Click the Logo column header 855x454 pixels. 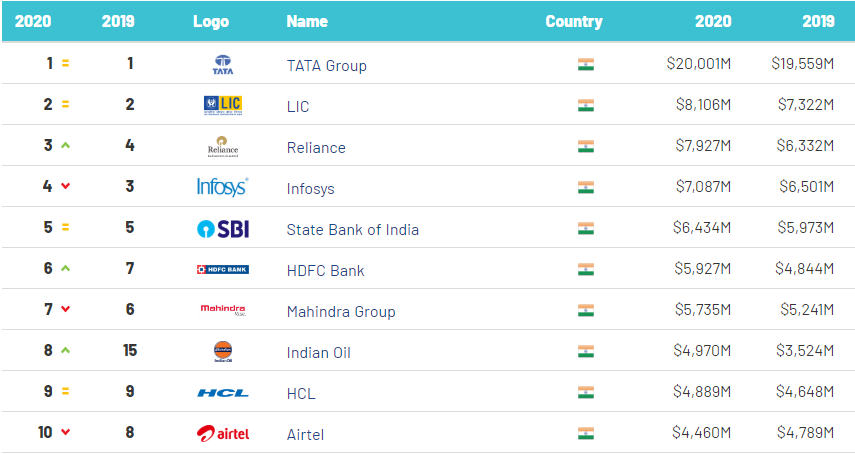click(211, 21)
